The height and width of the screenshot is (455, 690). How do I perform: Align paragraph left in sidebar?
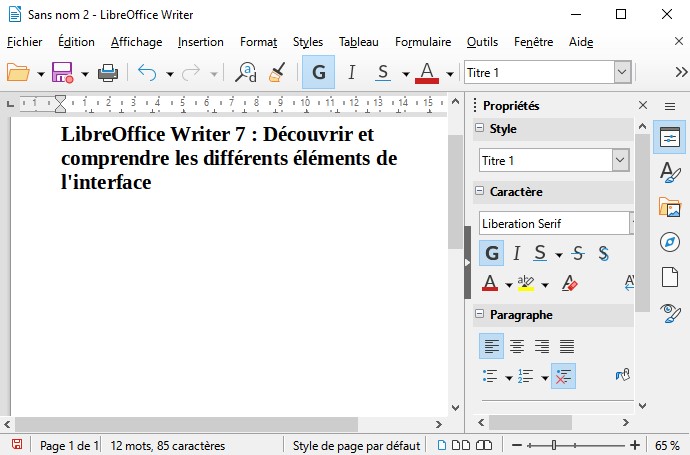(x=492, y=346)
